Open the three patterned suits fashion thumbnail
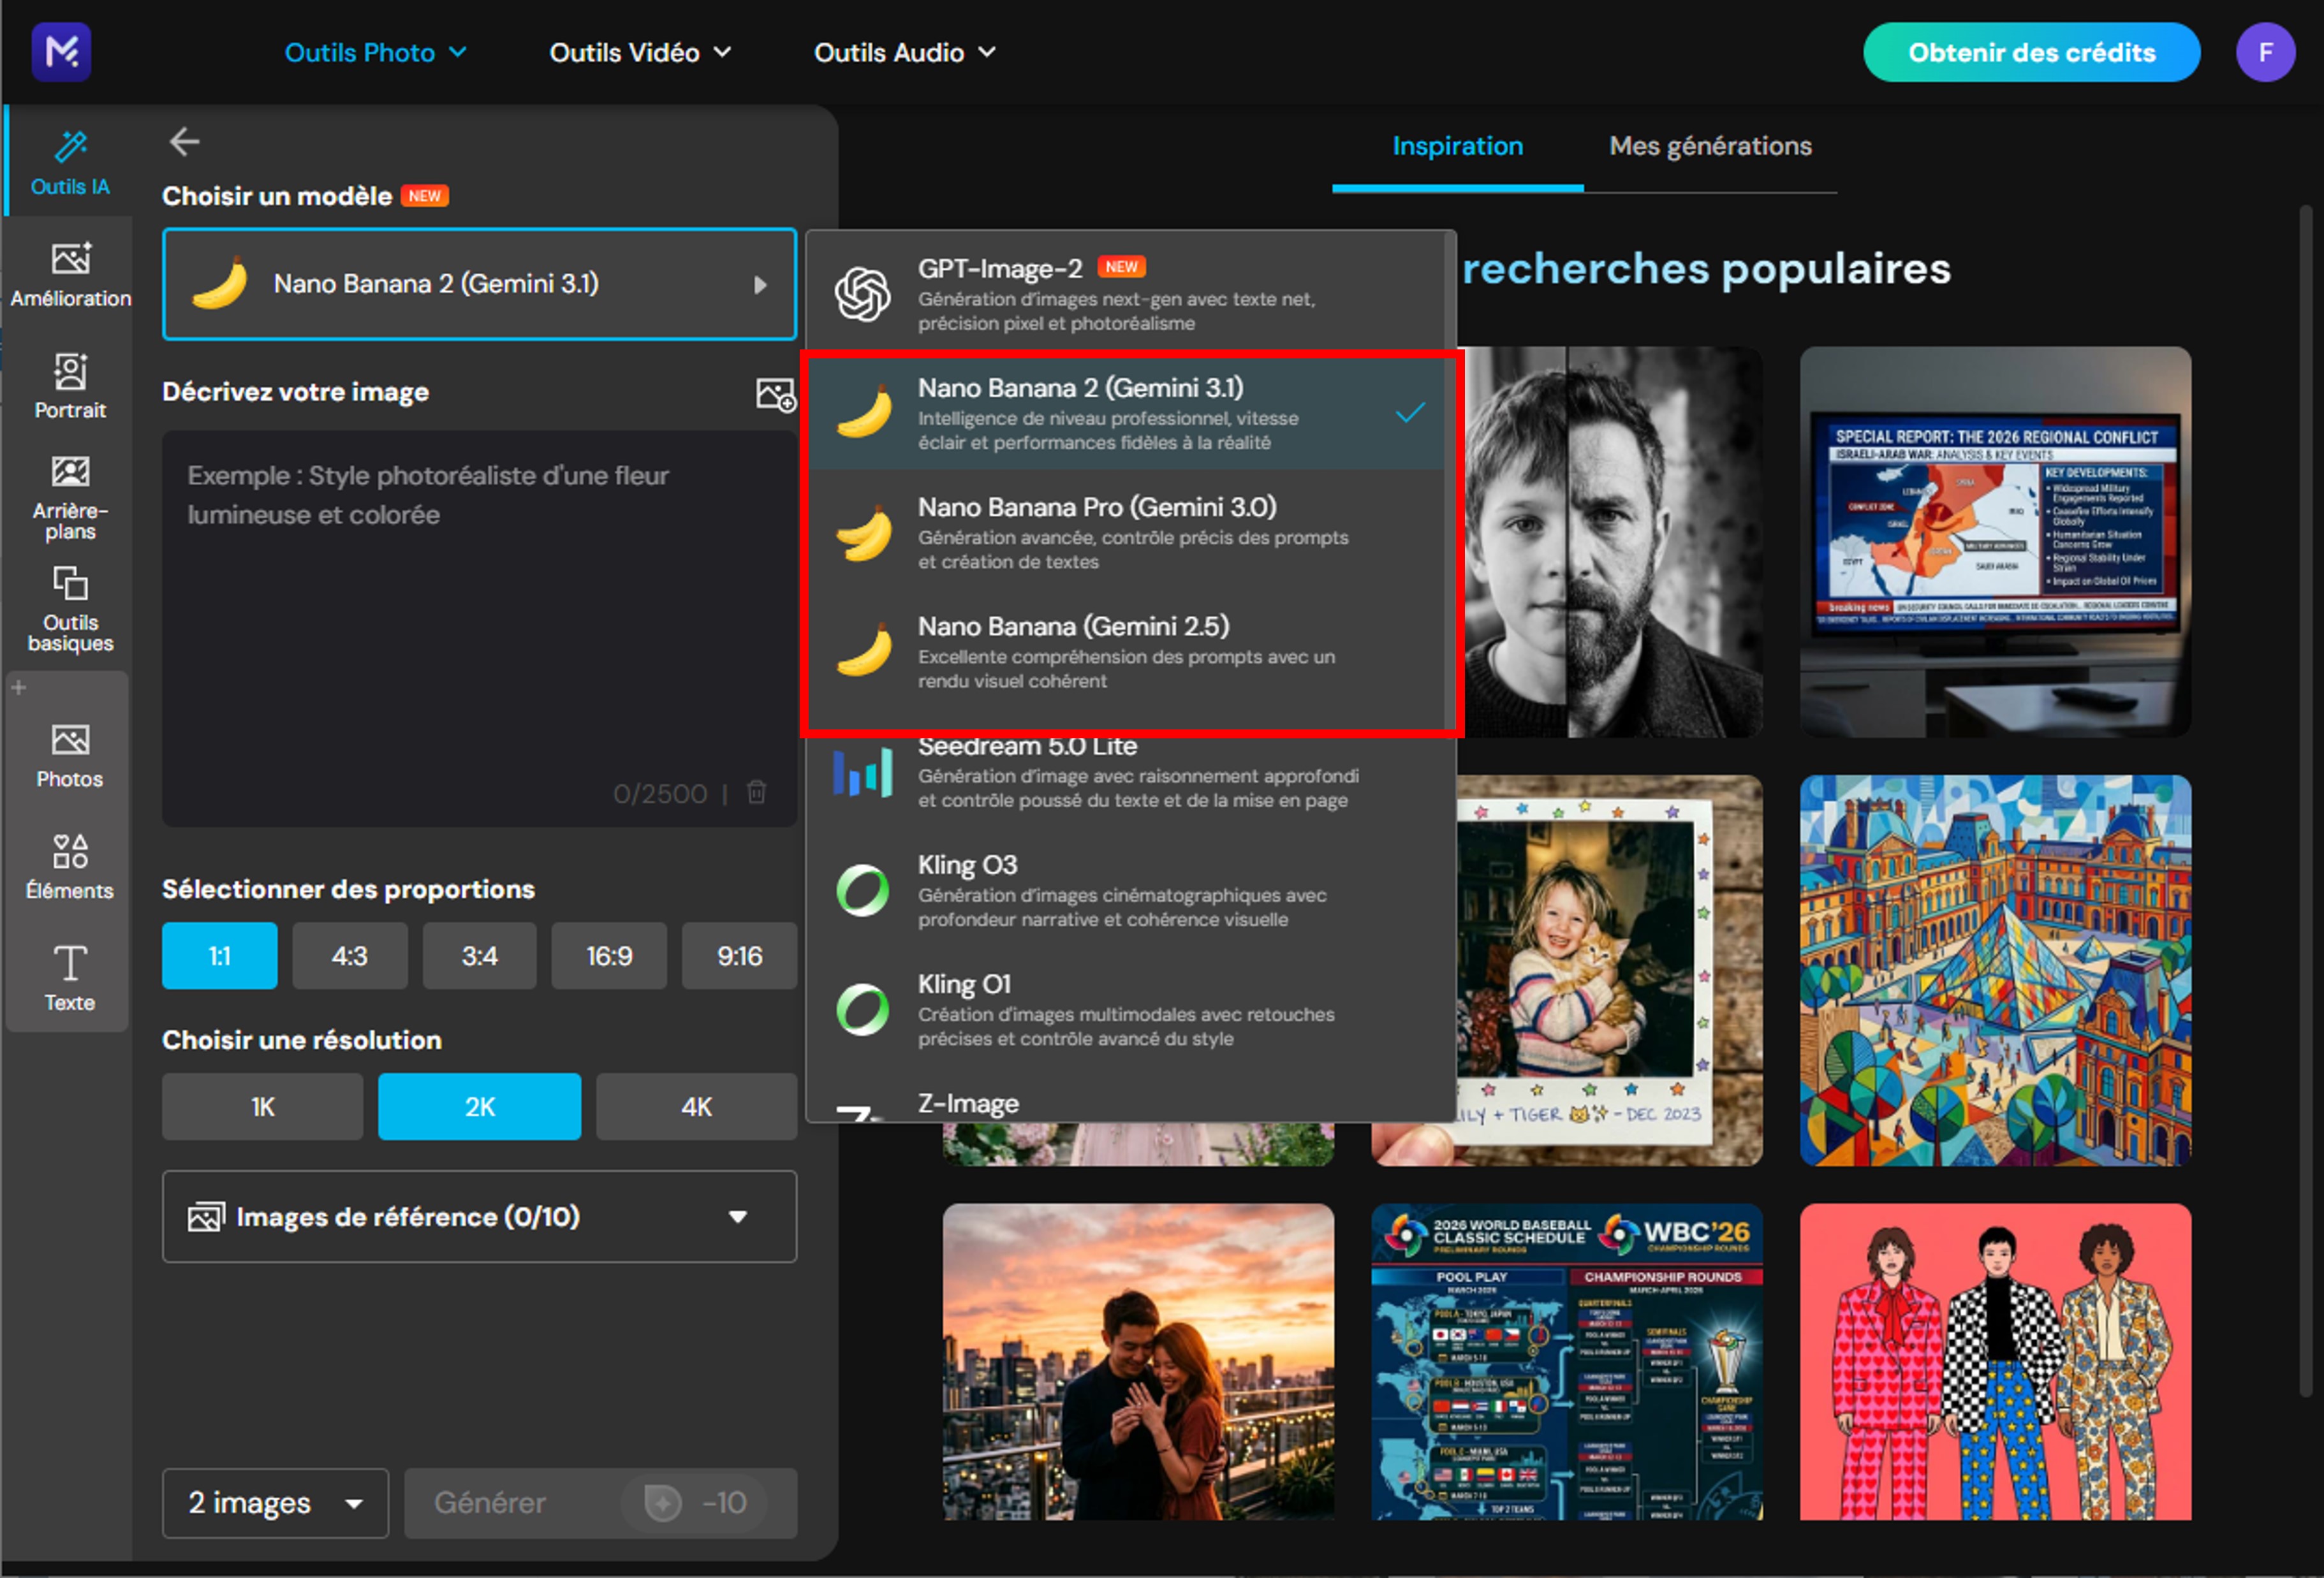2324x1578 pixels. click(1995, 1361)
